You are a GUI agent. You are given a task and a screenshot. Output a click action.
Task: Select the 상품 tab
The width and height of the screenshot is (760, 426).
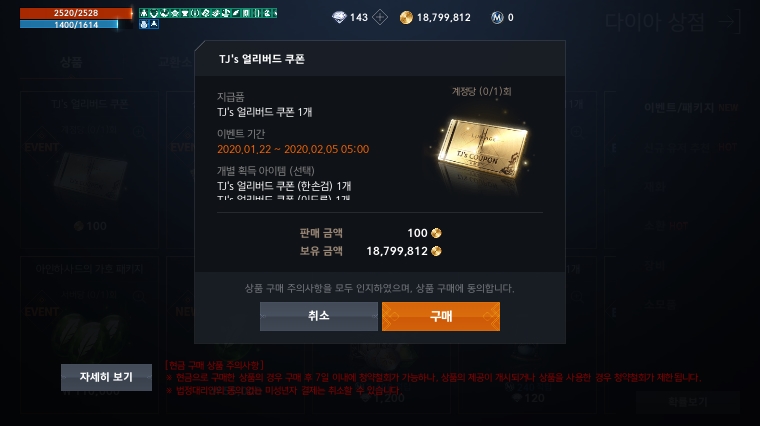(71, 62)
